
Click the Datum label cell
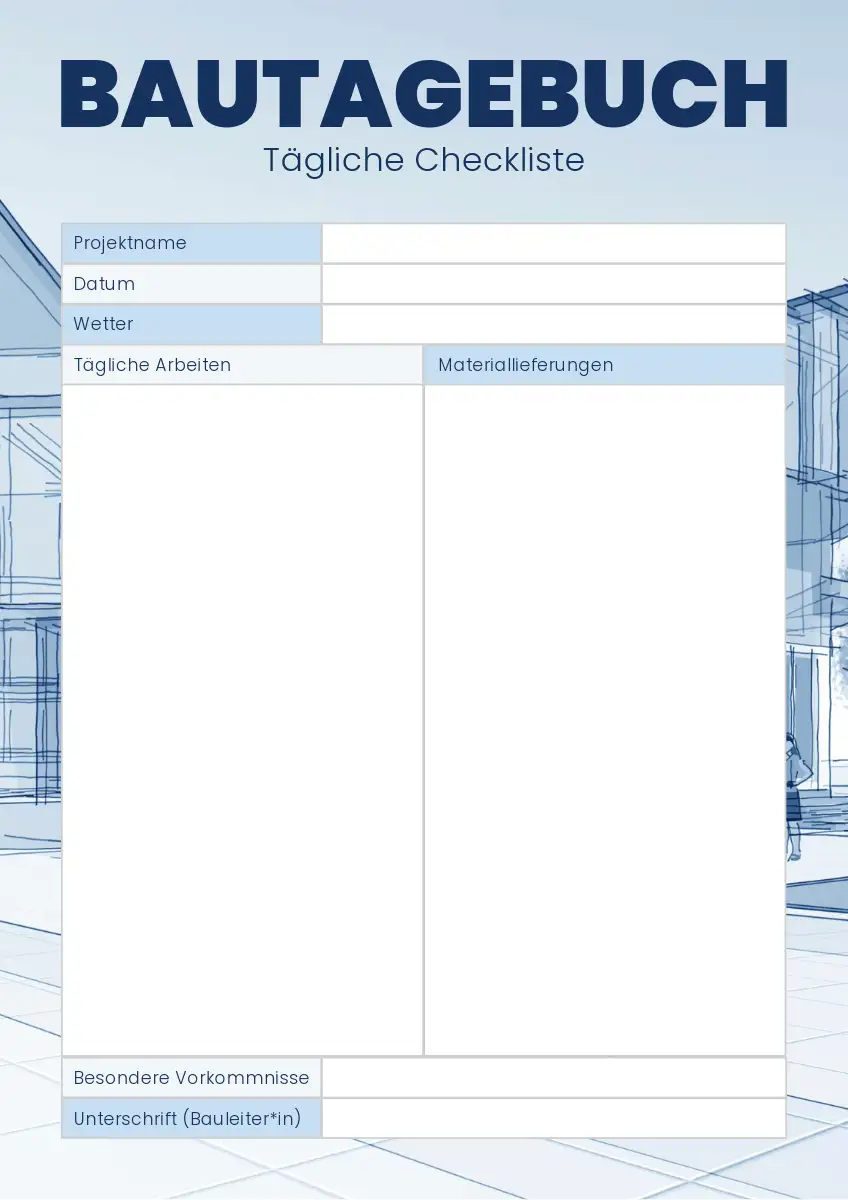tap(191, 284)
